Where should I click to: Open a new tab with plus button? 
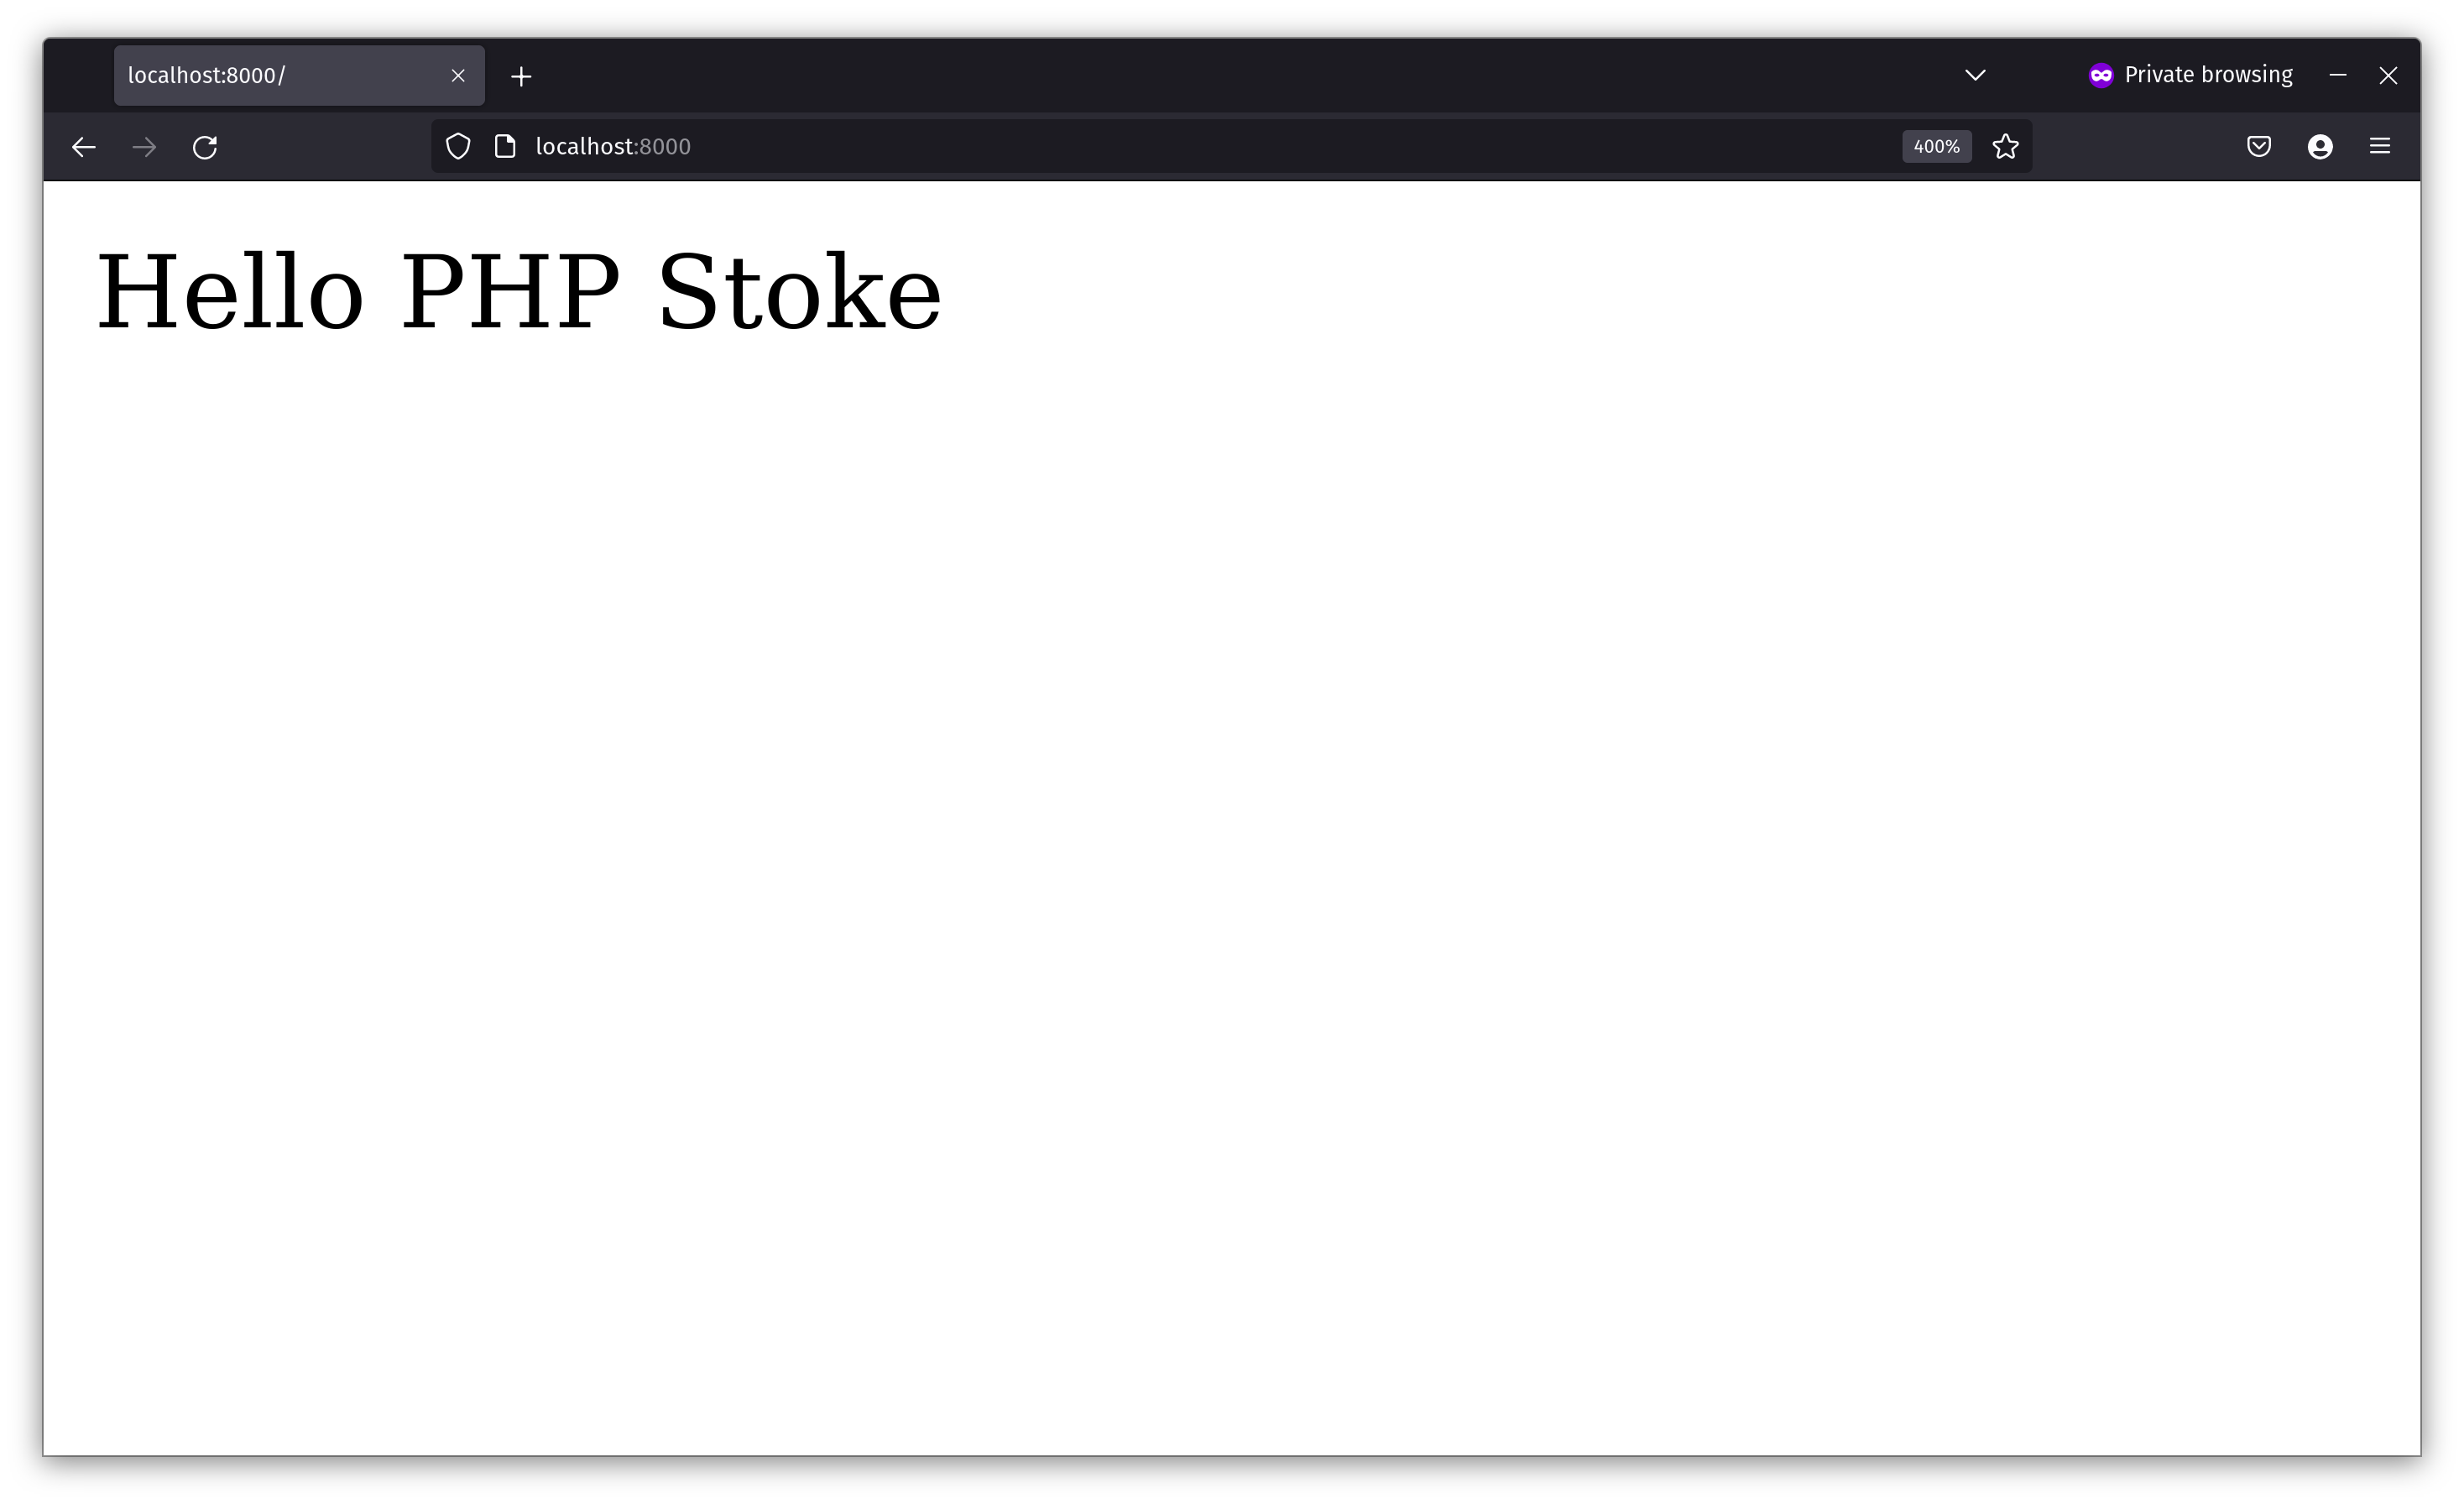(x=521, y=76)
